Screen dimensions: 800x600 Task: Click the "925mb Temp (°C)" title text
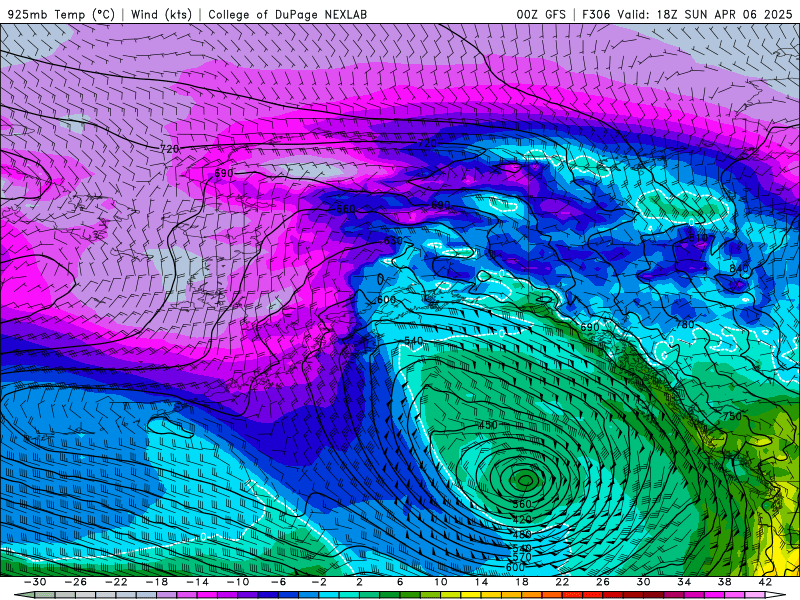61,14
